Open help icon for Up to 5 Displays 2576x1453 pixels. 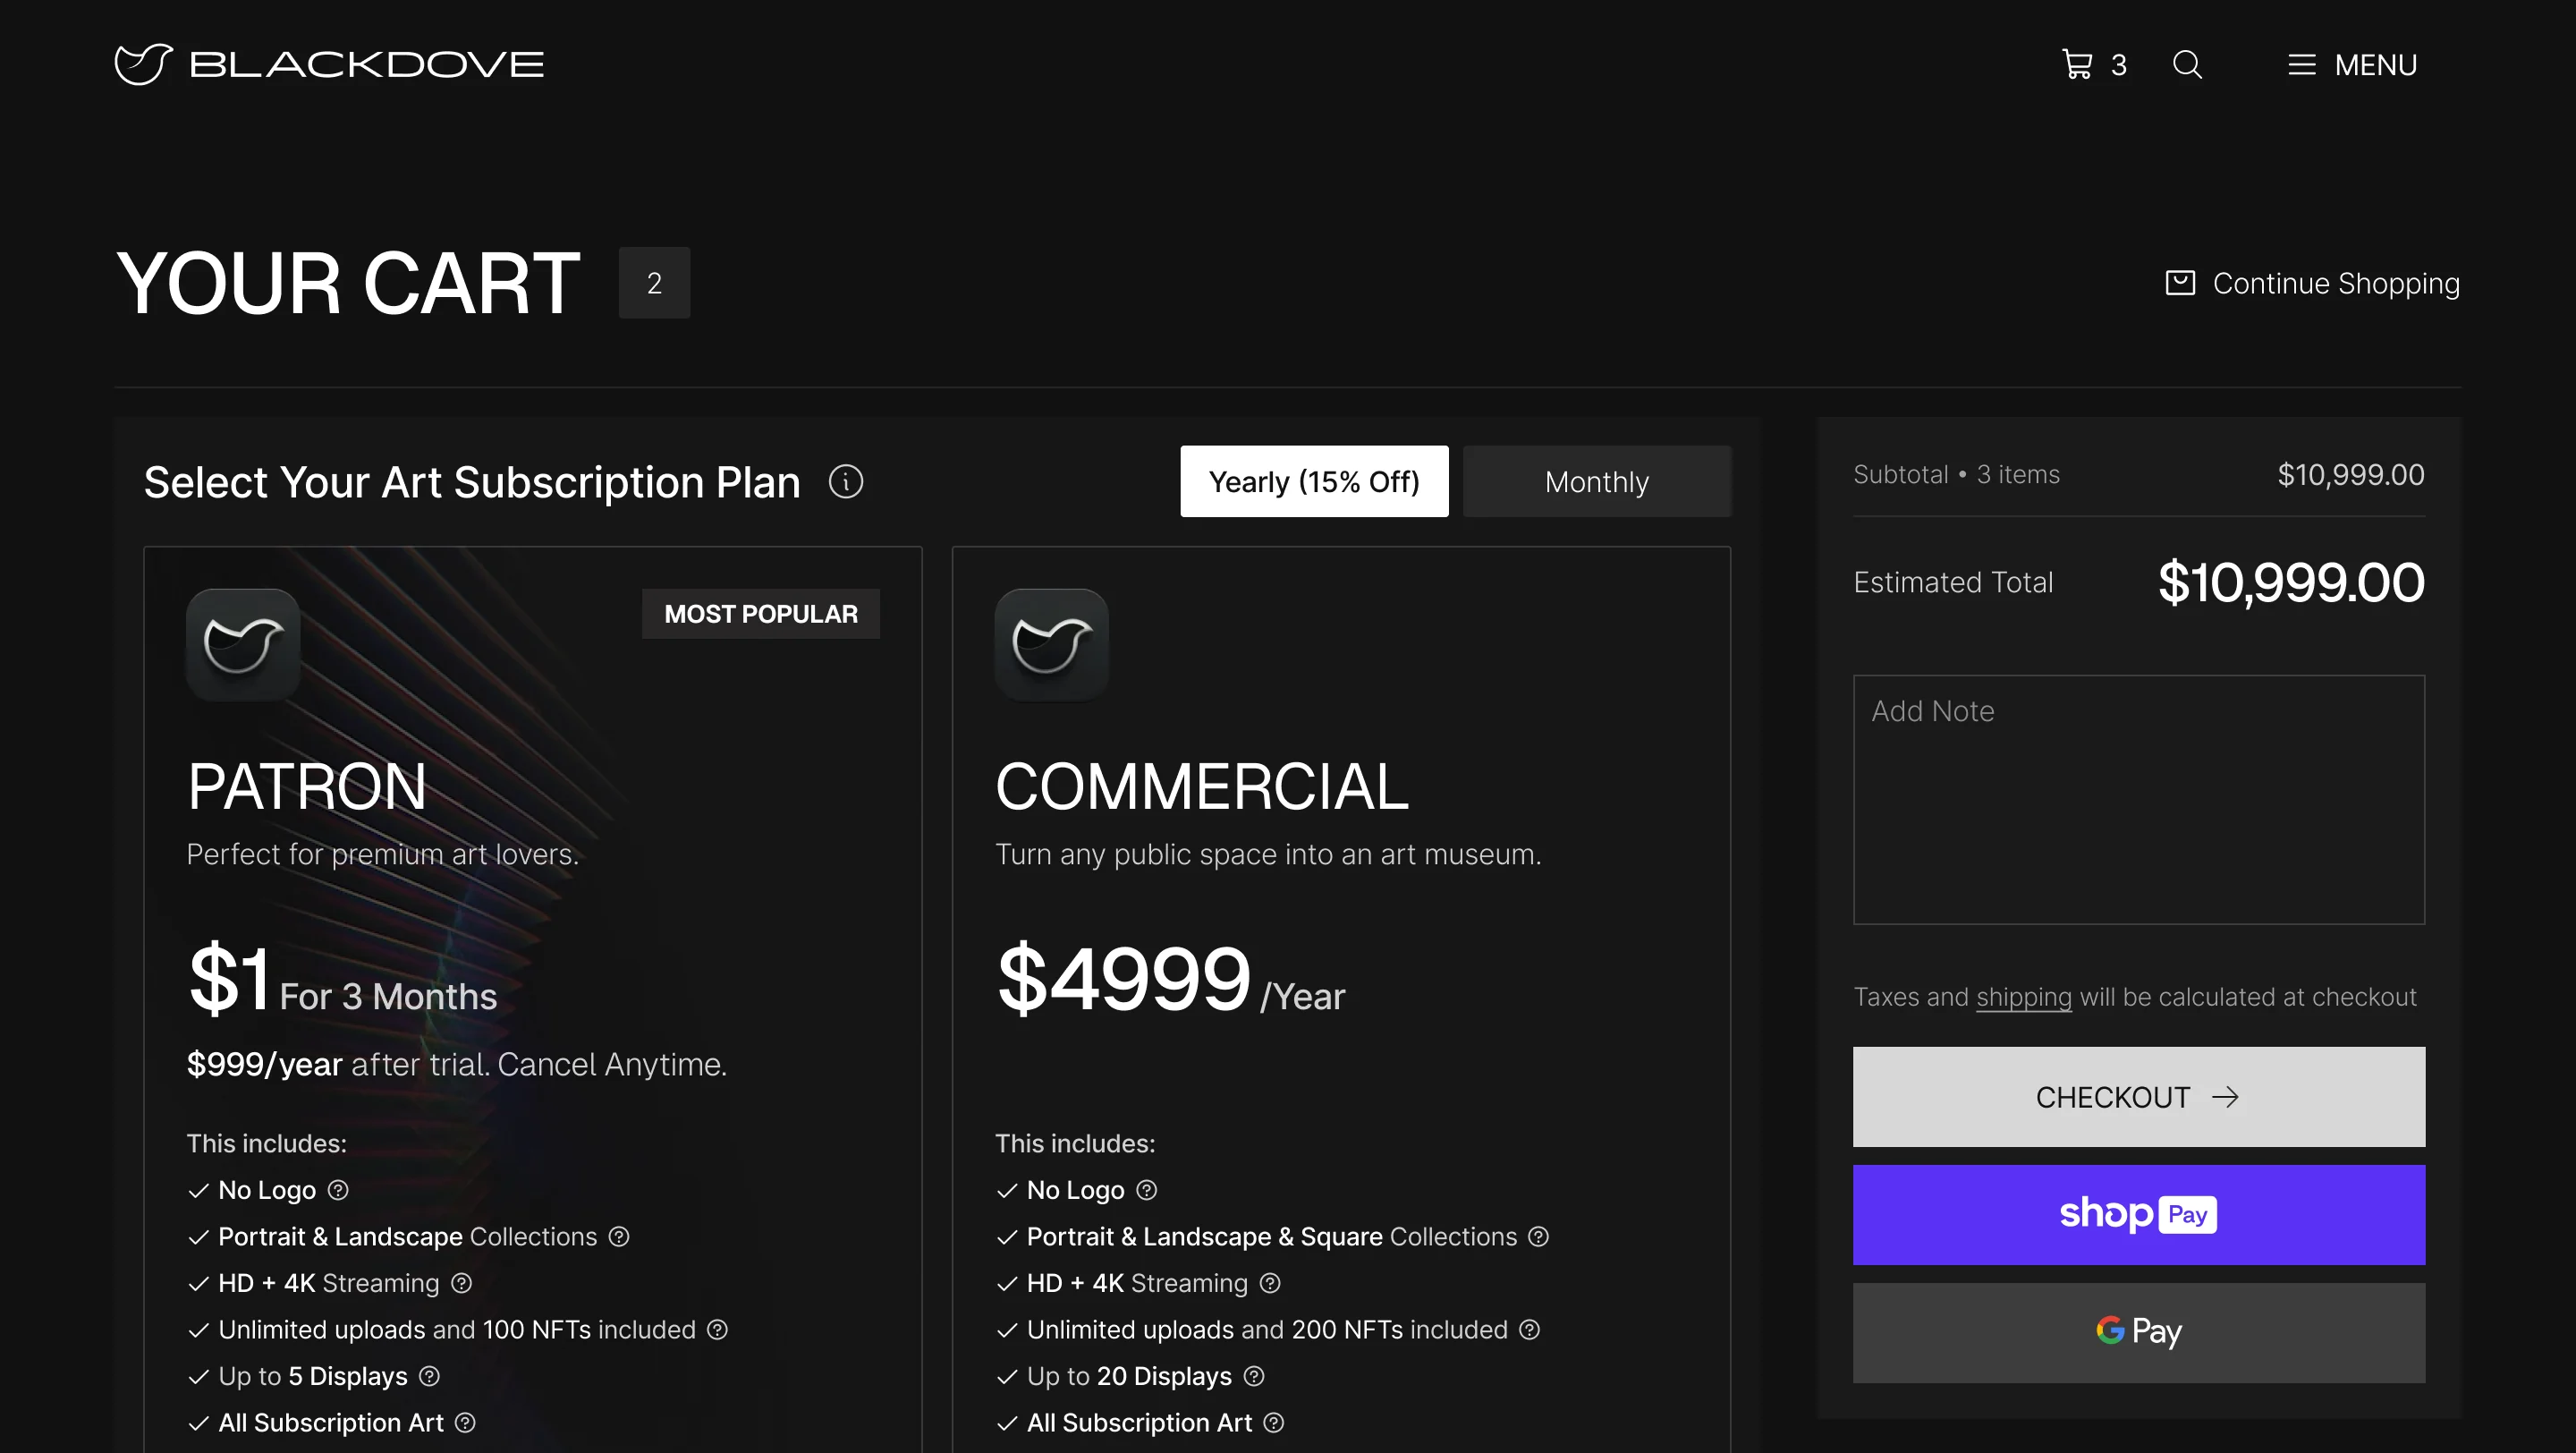click(x=429, y=1376)
